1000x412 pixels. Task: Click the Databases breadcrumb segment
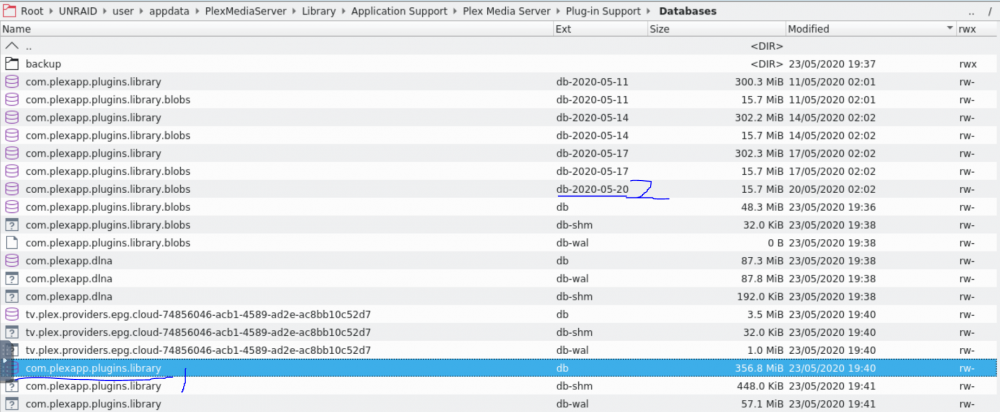688,11
